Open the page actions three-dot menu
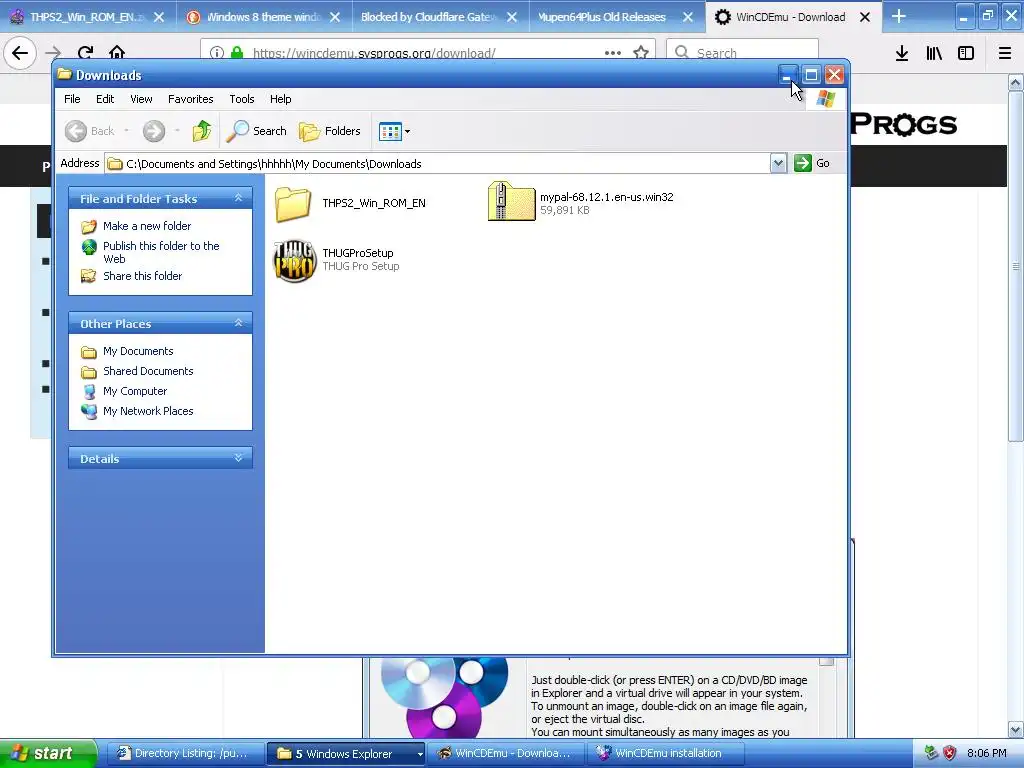1024x768 pixels. pyautogui.click(x=613, y=53)
